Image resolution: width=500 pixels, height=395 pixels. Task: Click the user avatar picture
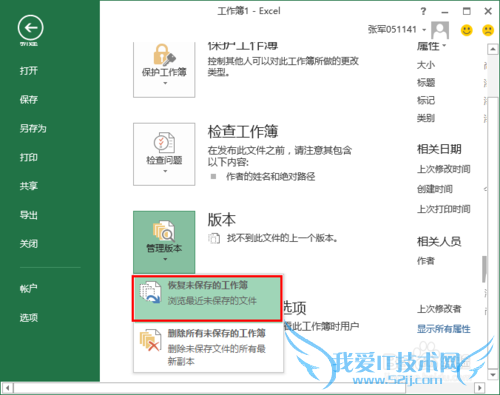440,30
